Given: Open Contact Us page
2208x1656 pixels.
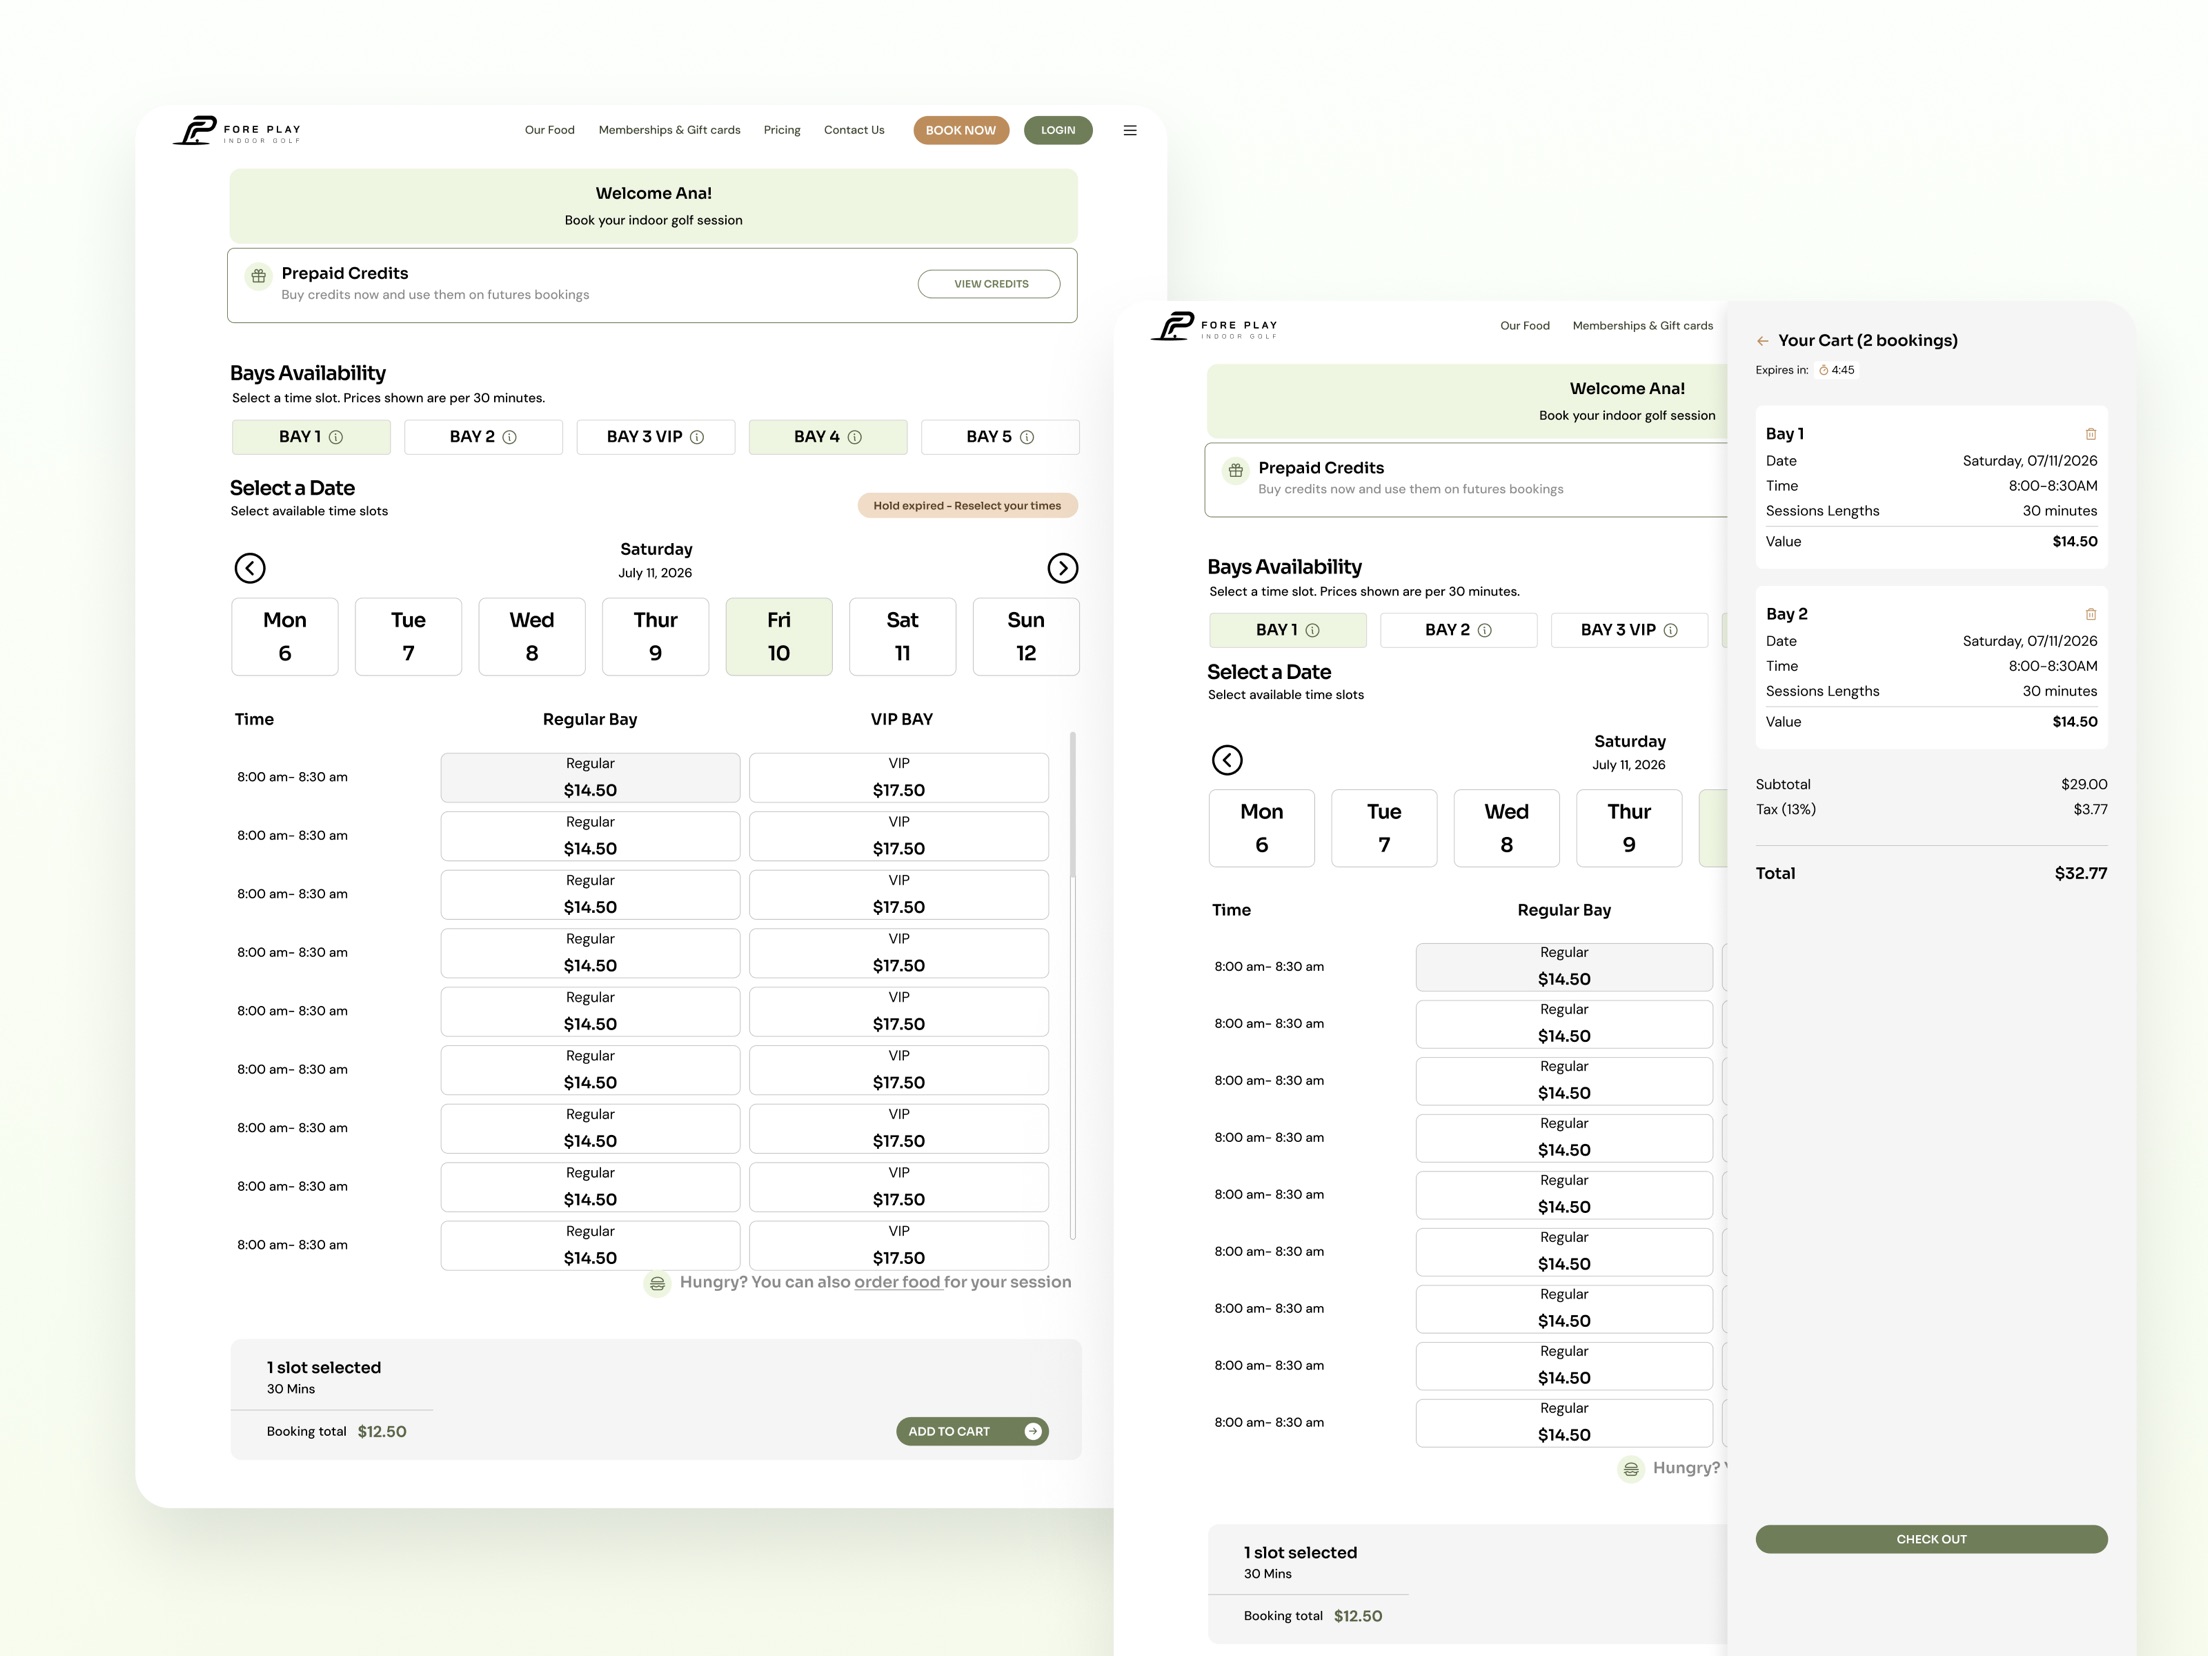Looking at the screenshot, I should [x=854, y=130].
